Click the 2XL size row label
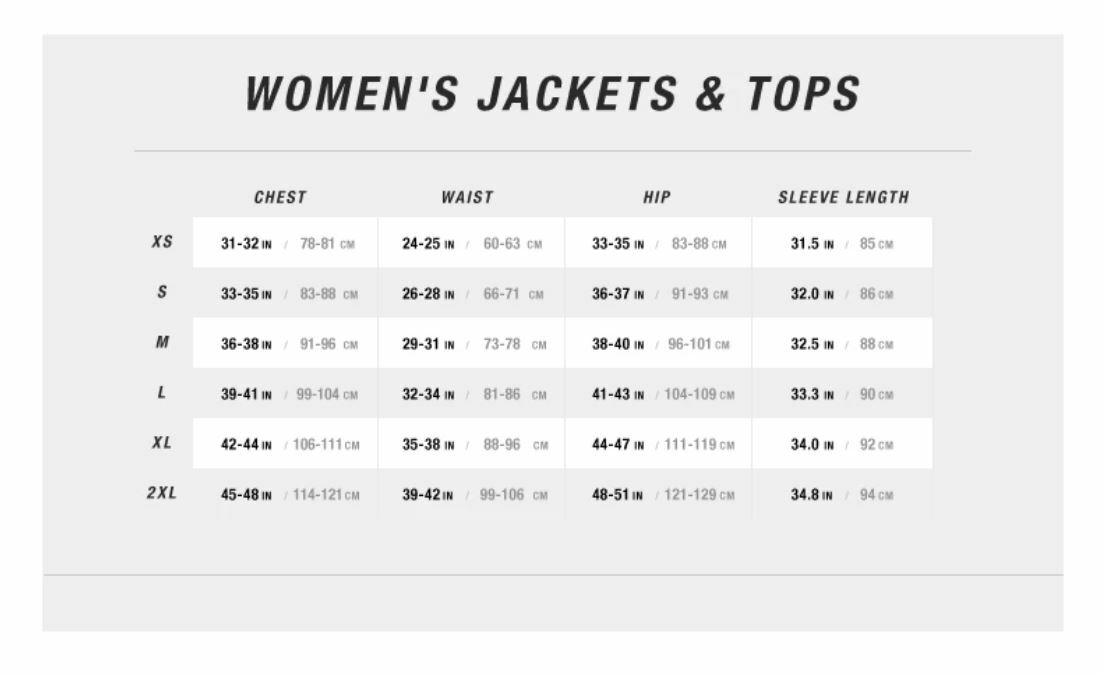 click(x=162, y=493)
